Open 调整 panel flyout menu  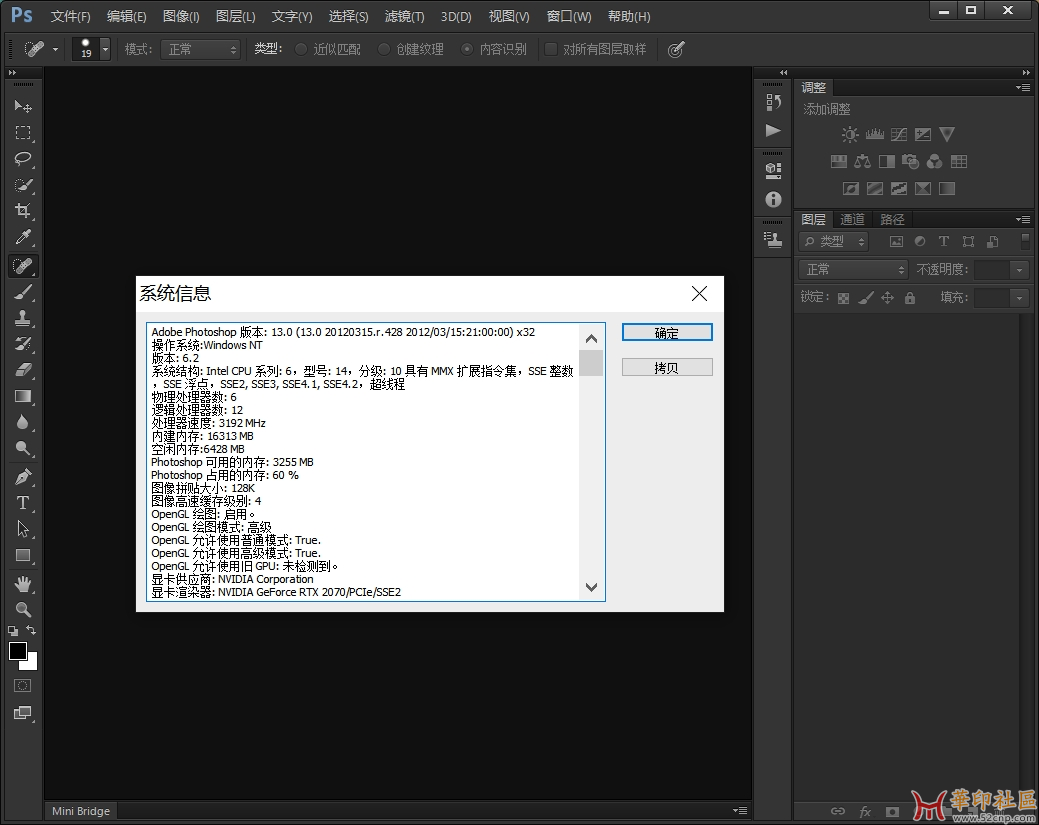coord(1022,87)
